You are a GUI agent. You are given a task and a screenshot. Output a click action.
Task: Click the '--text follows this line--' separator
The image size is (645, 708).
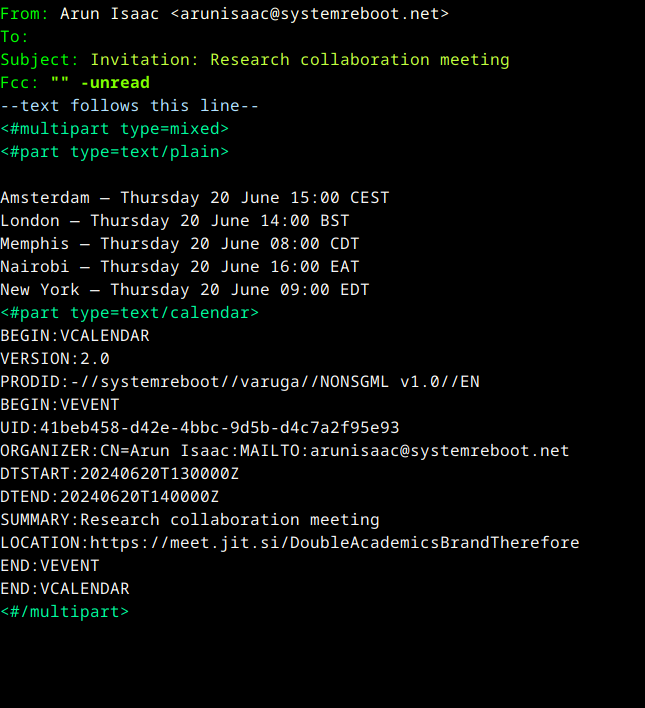point(130,106)
